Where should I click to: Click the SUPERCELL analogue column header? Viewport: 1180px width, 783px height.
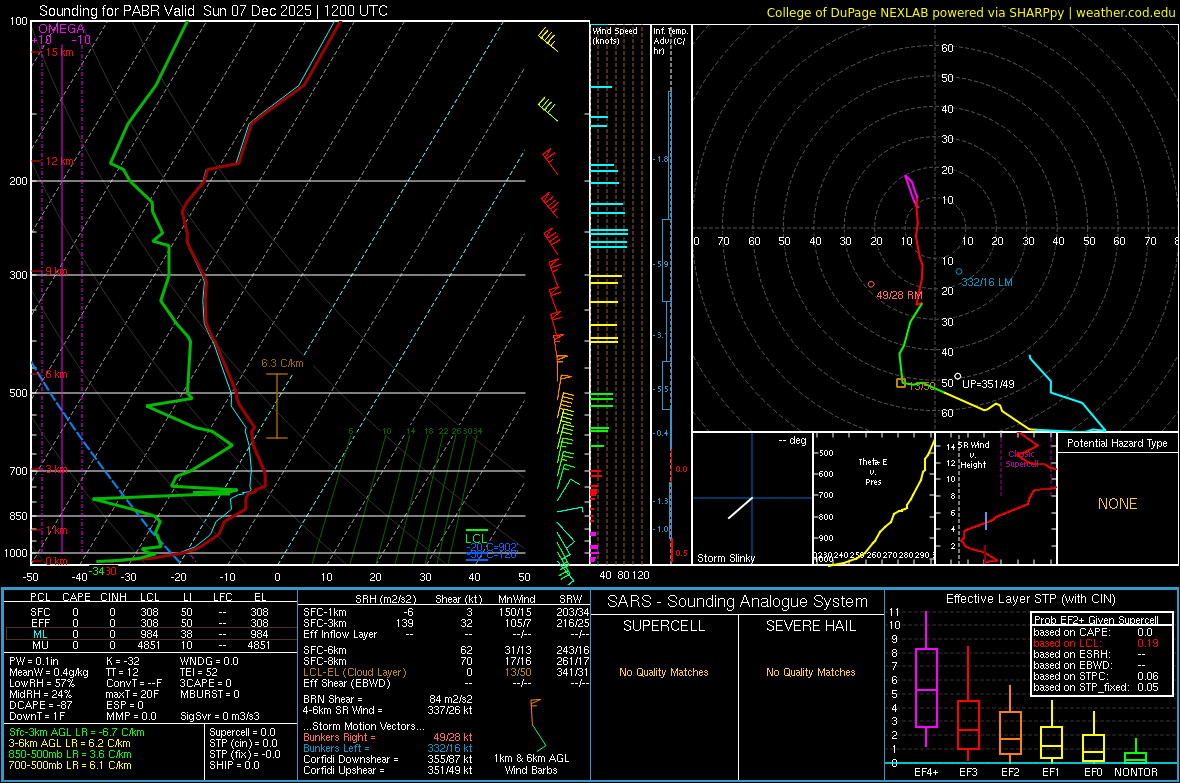click(664, 626)
